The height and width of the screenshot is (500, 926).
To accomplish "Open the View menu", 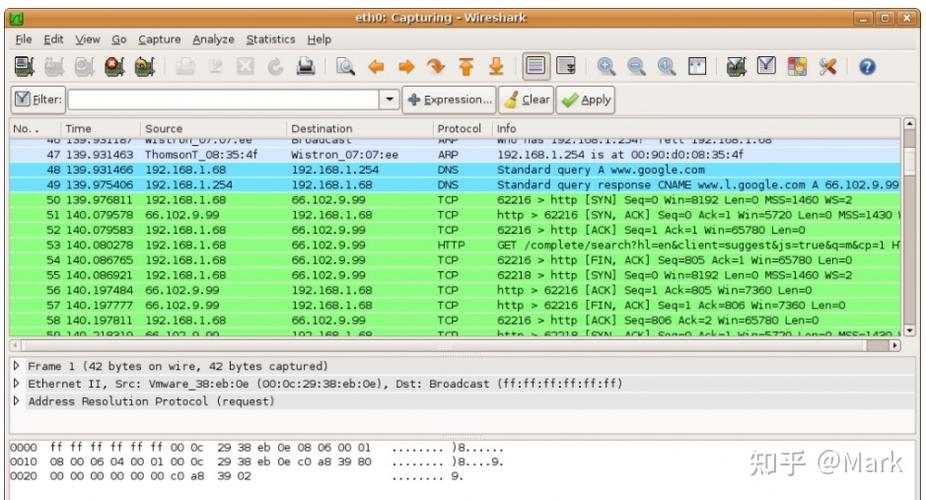I will [87, 40].
